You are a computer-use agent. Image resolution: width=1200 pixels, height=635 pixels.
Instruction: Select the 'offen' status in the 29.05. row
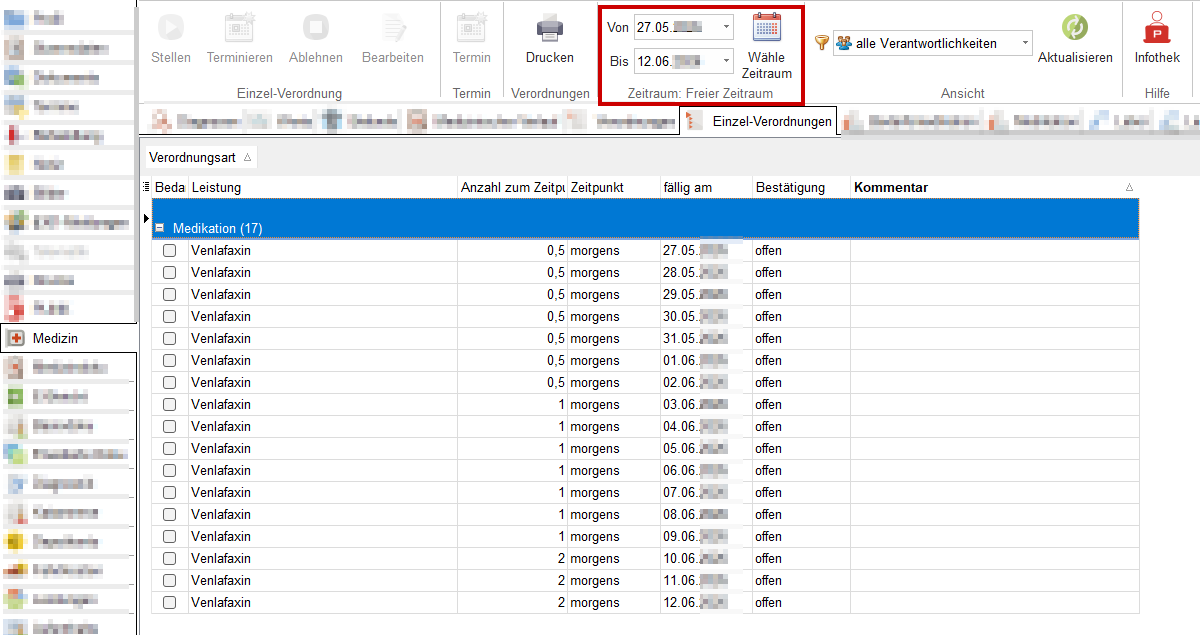click(x=769, y=295)
